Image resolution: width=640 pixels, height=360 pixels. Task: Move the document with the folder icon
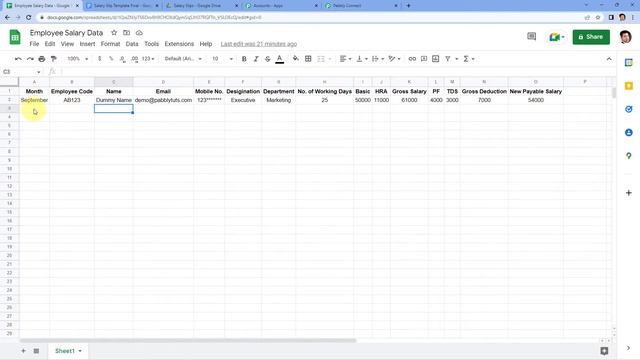coord(127,33)
